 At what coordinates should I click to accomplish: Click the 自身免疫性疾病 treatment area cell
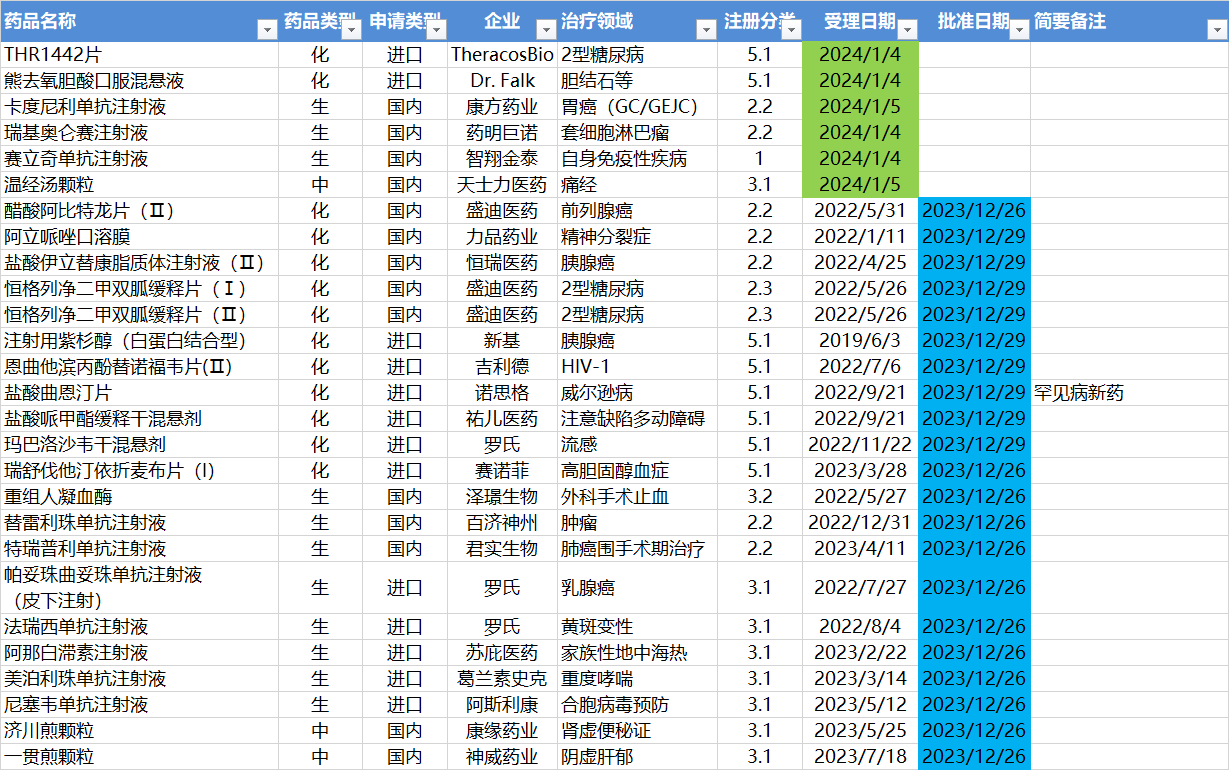pos(637,159)
